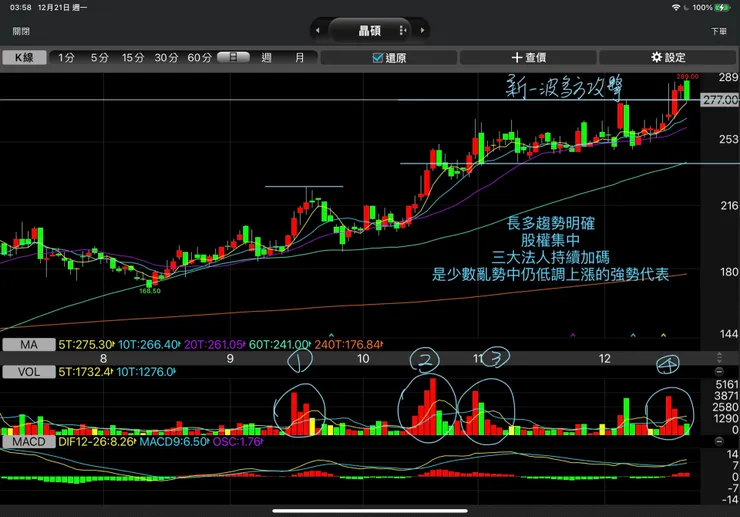740x517 pixels.
Task: Tap the VOL 10T:1276.0 value
Action: (x=146, y=372)
